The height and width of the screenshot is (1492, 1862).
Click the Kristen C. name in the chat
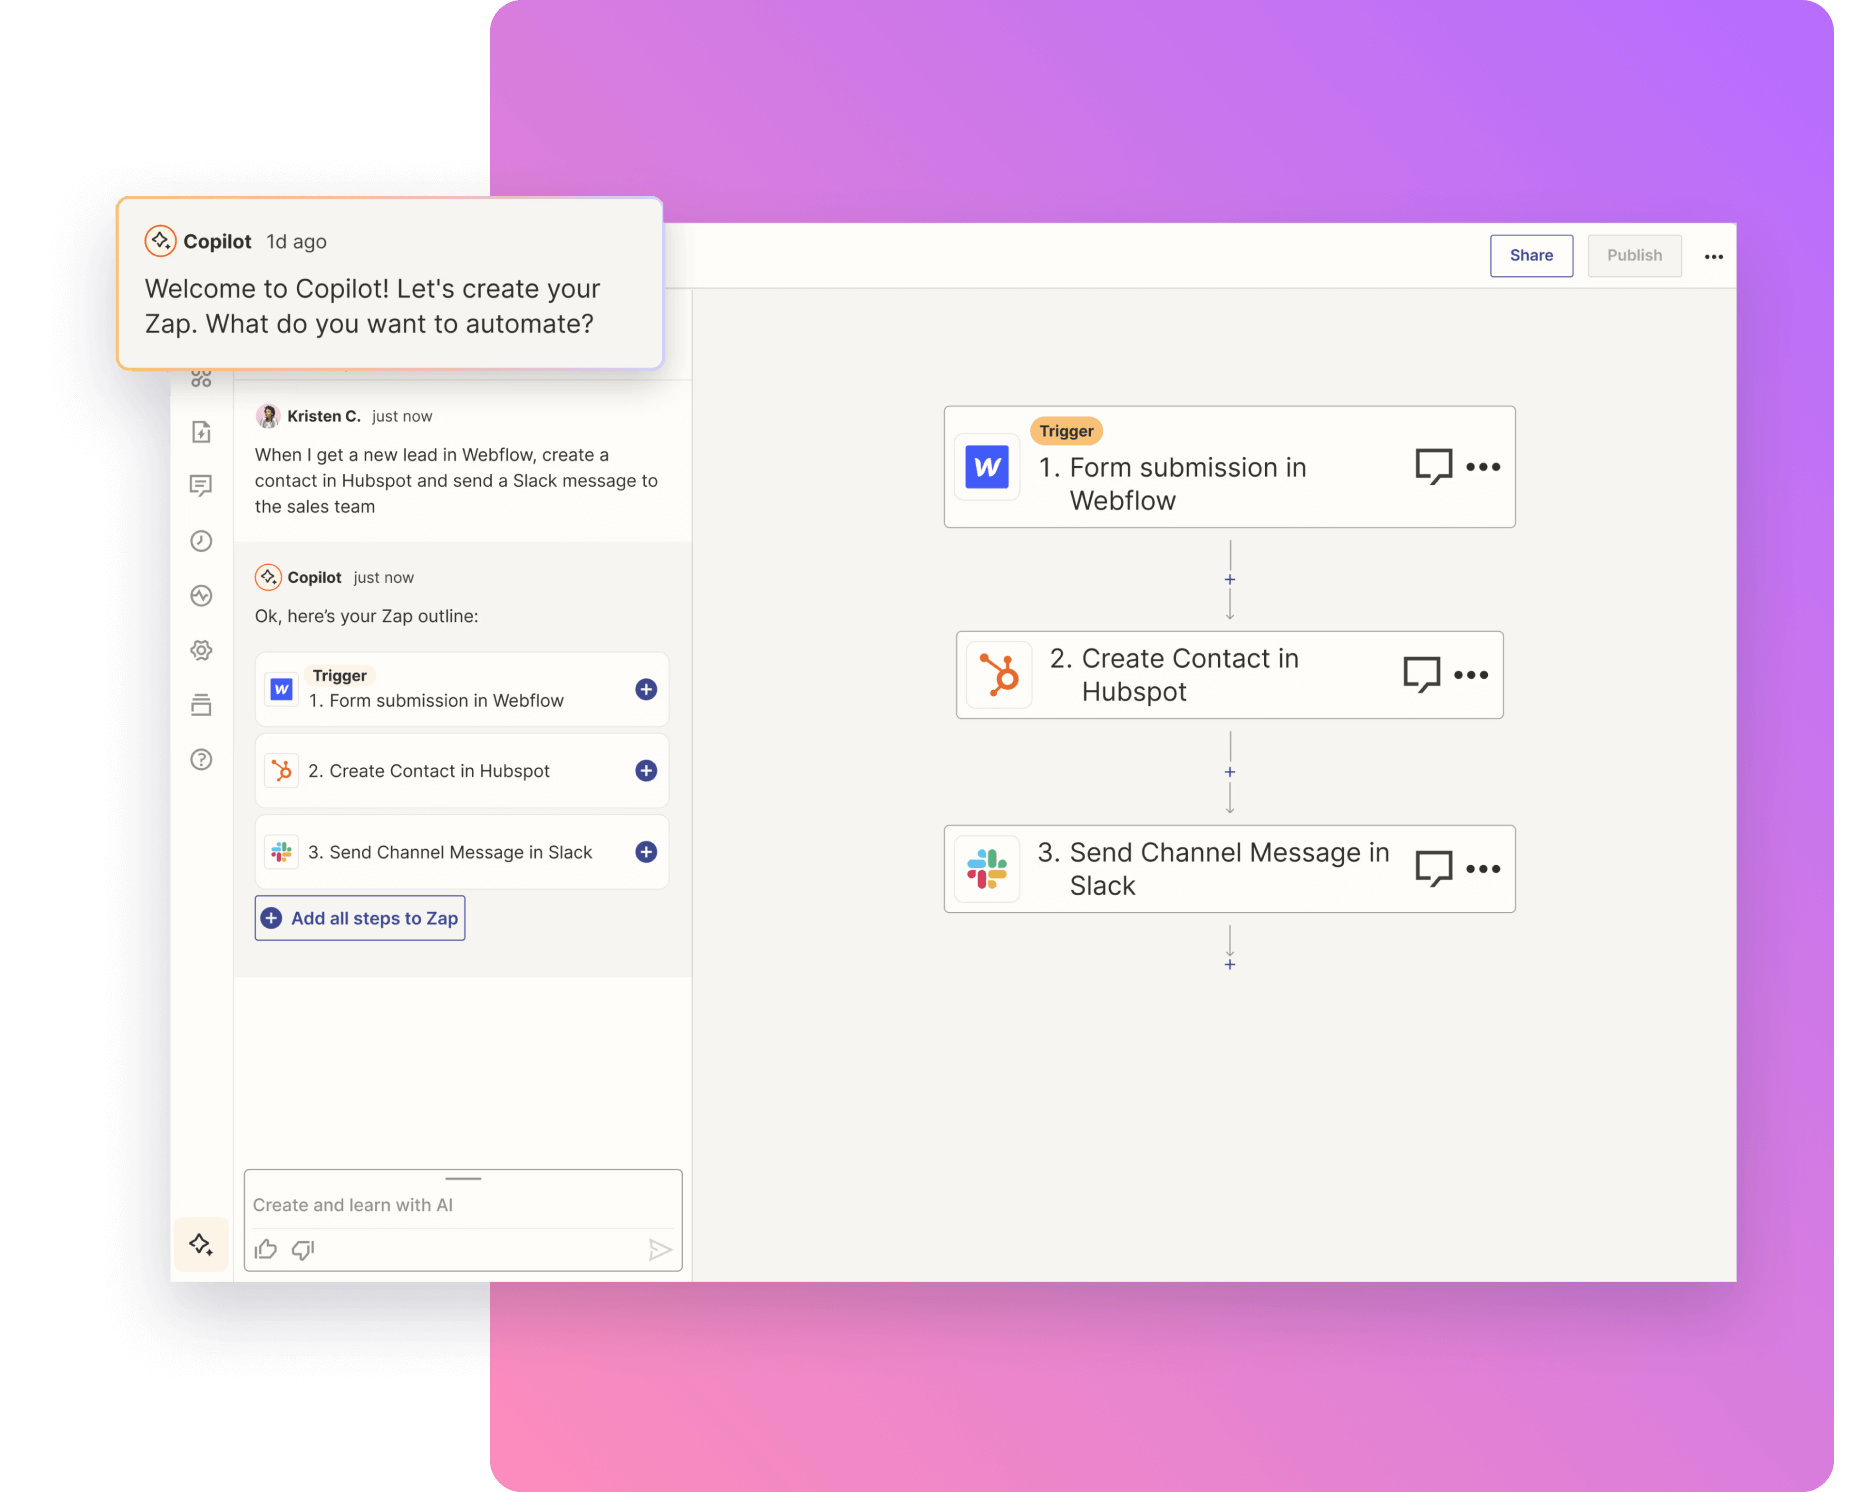coord(324,416)
